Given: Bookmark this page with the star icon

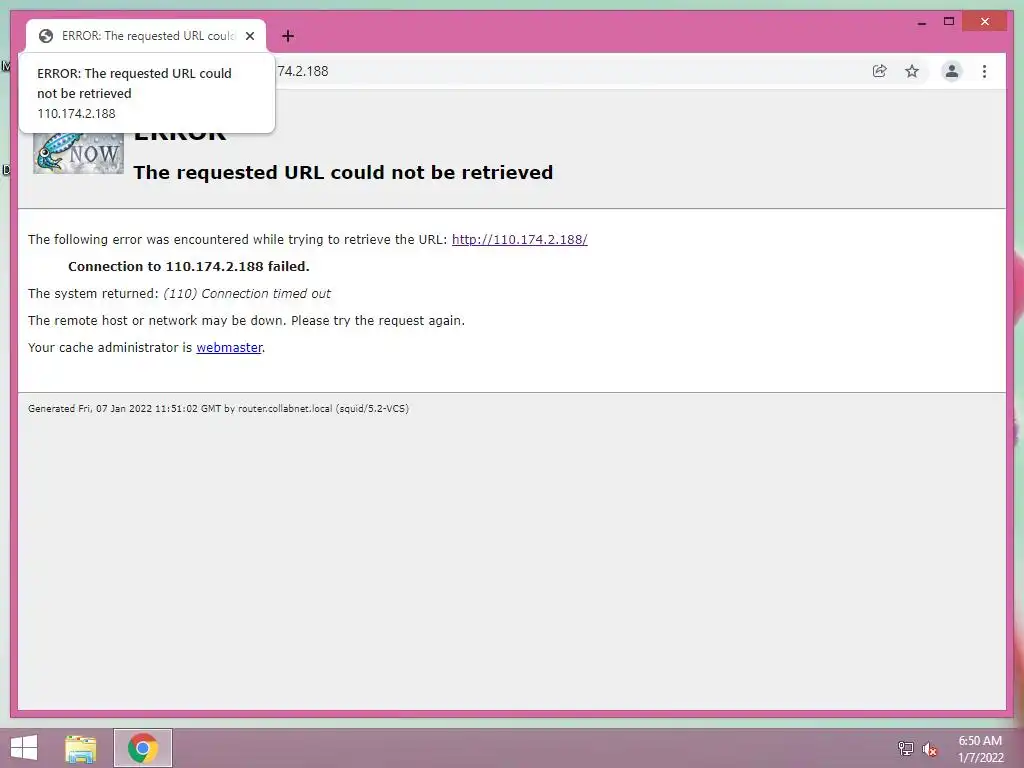Looking at the screenshot, I should tap(912, 71).
